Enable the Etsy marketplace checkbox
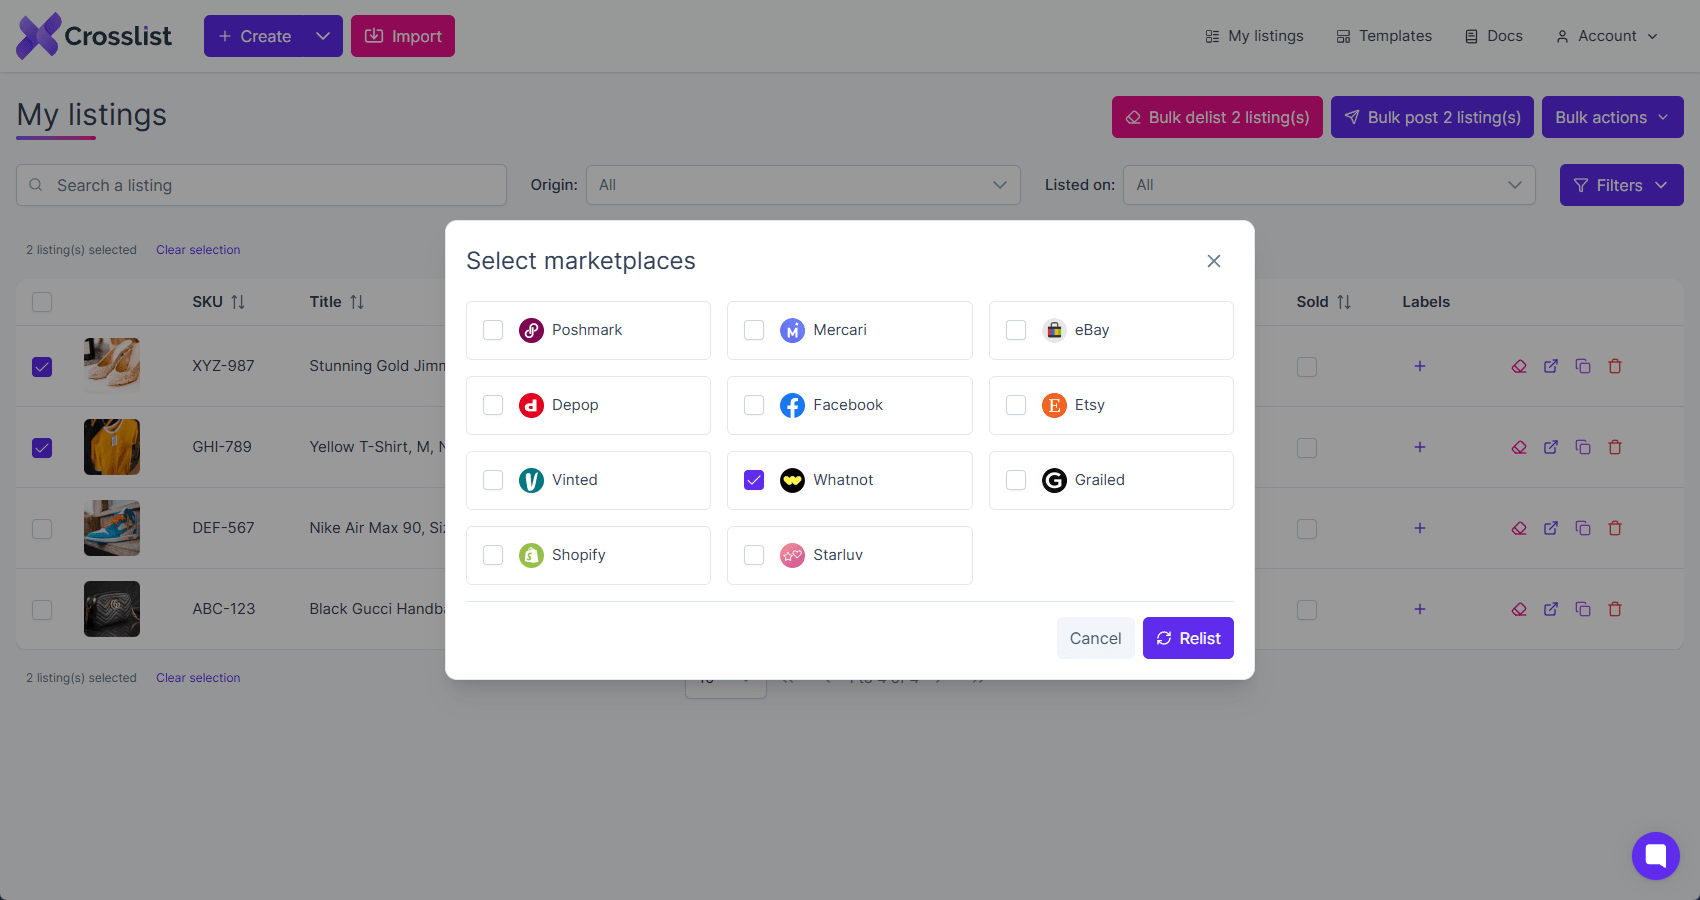 coord(1016,405)
